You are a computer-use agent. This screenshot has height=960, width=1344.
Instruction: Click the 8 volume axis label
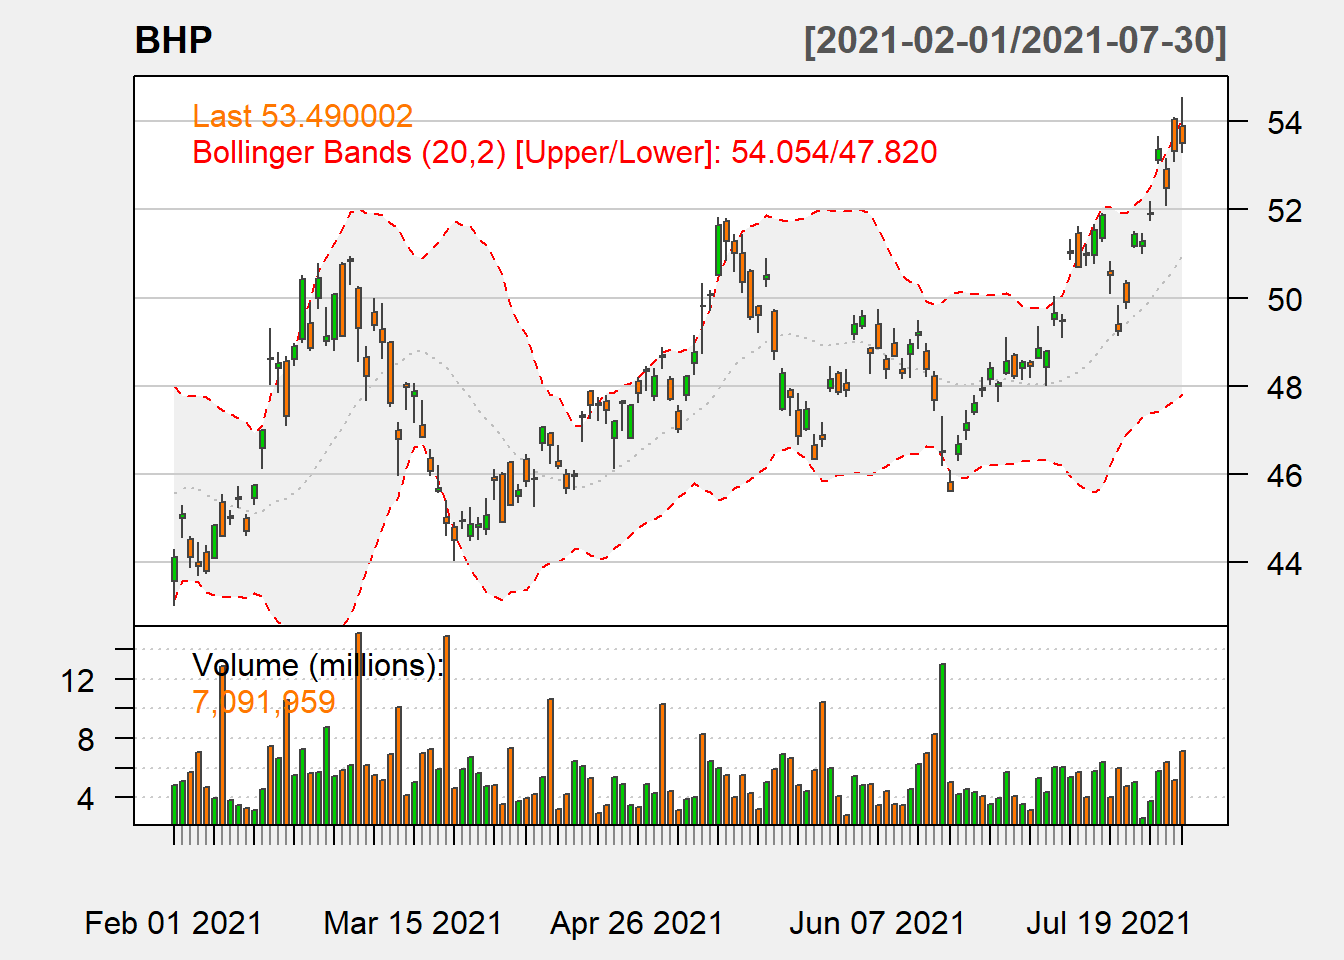pyautogui.click(x=86, y=740)
